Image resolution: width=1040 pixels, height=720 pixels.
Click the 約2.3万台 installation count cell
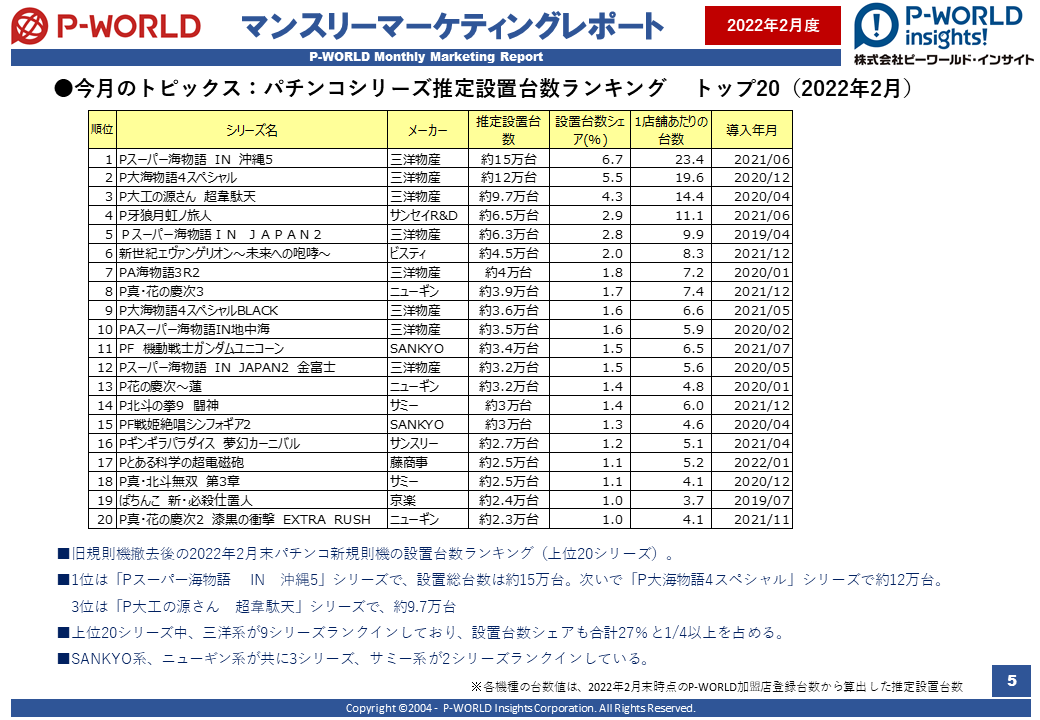(509, 520)
